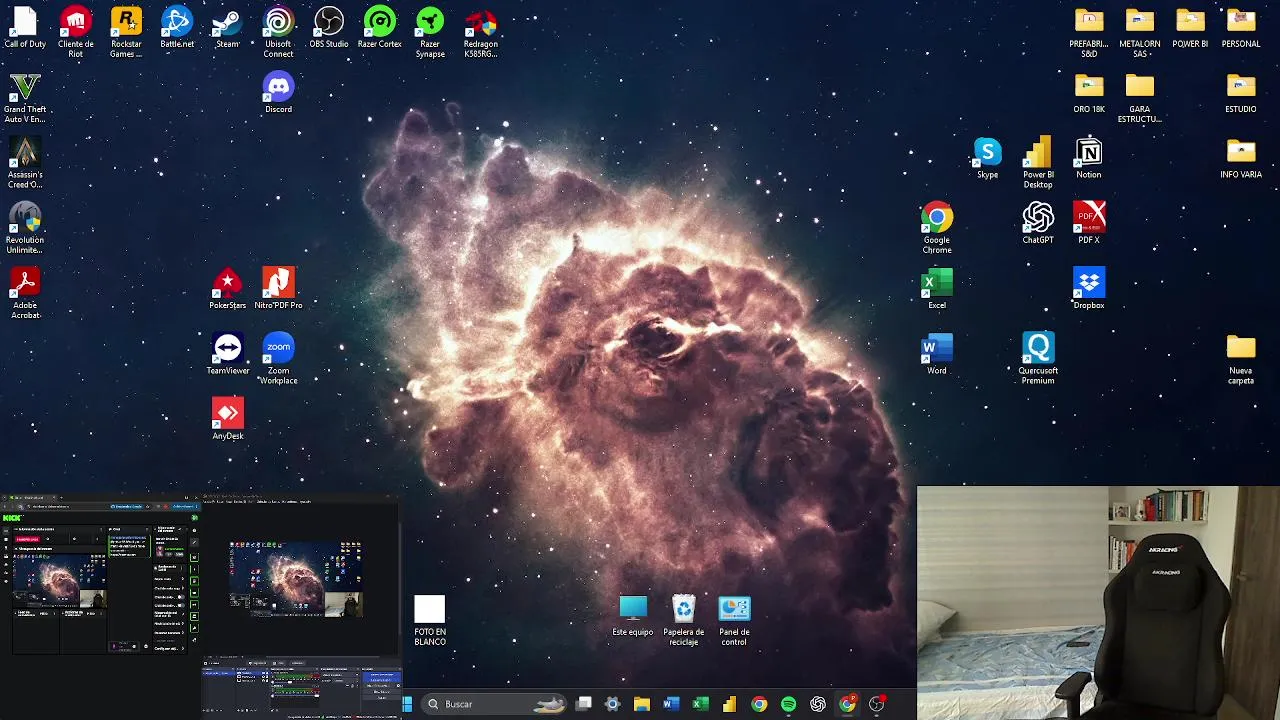
Task: Open the Call of Duty desktop shortcut
Action: pos(25,28)
